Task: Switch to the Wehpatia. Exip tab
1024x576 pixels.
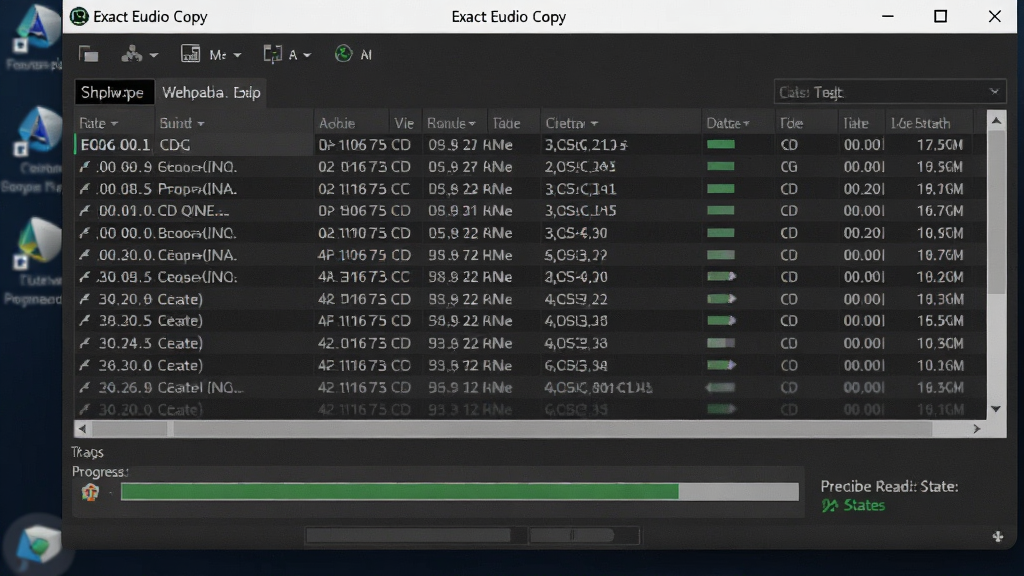Action: click(x=211, y=93)
